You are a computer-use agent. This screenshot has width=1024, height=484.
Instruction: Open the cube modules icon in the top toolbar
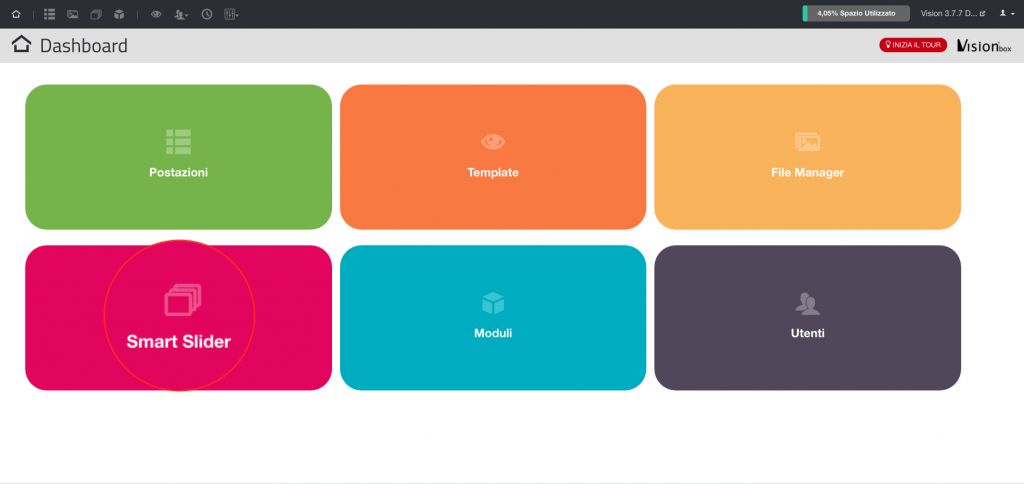click(x=119, y=14)
